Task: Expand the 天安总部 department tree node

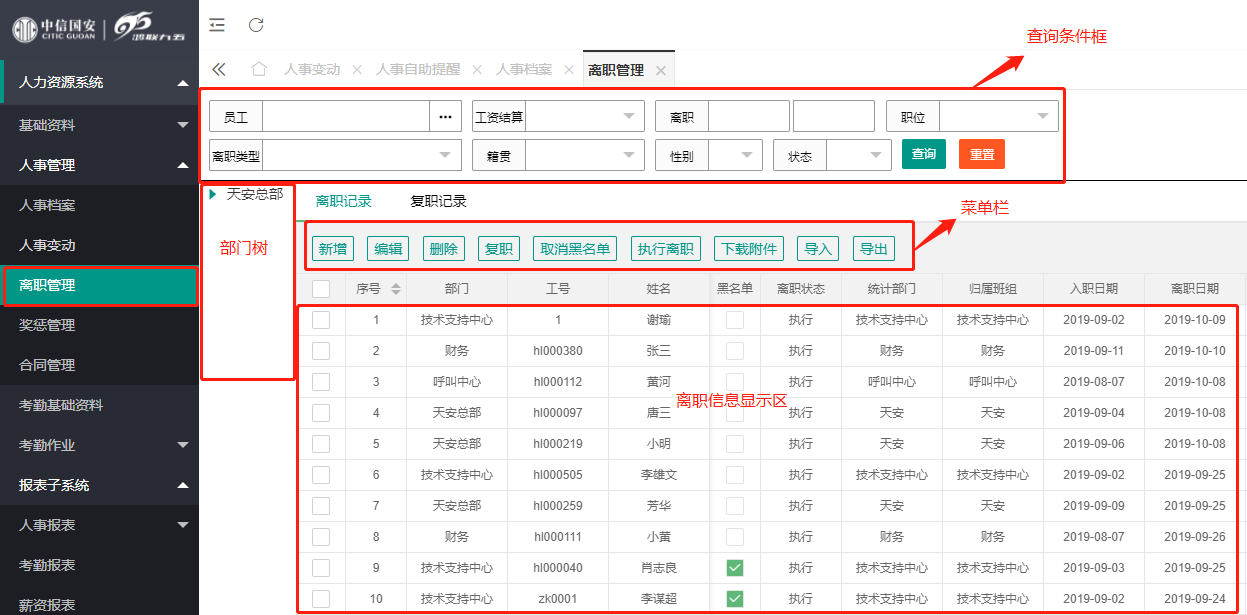Action: coord(213,194)
